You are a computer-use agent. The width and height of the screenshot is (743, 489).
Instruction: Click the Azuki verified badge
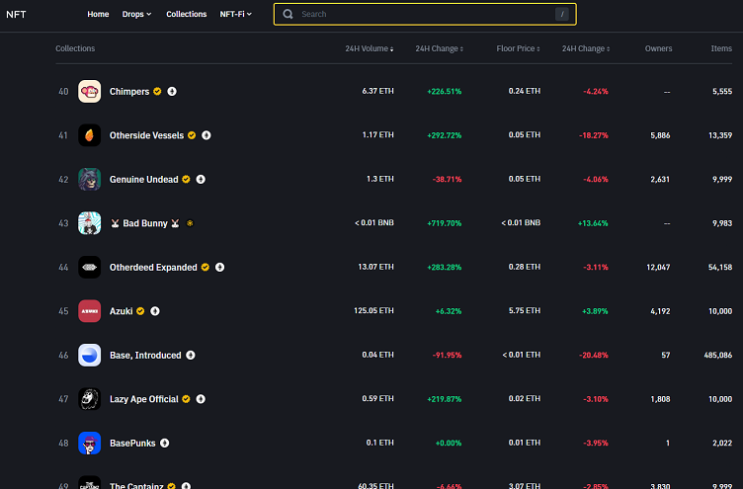(140, 311)
